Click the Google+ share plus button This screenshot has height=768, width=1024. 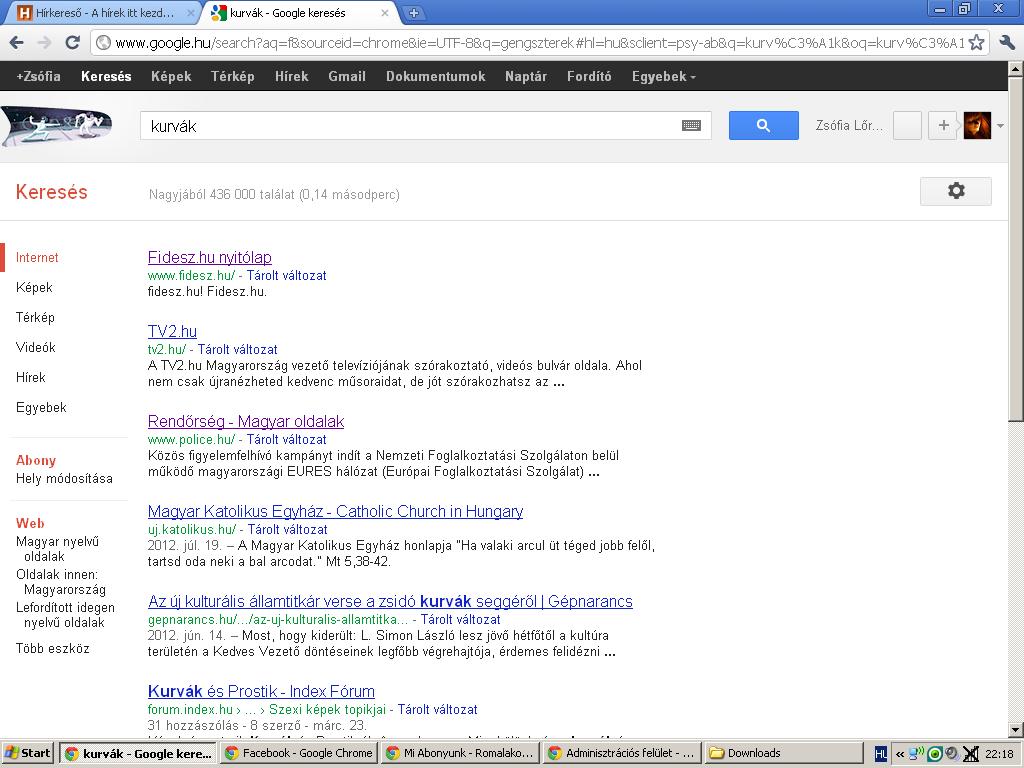[x=943, y=125]
